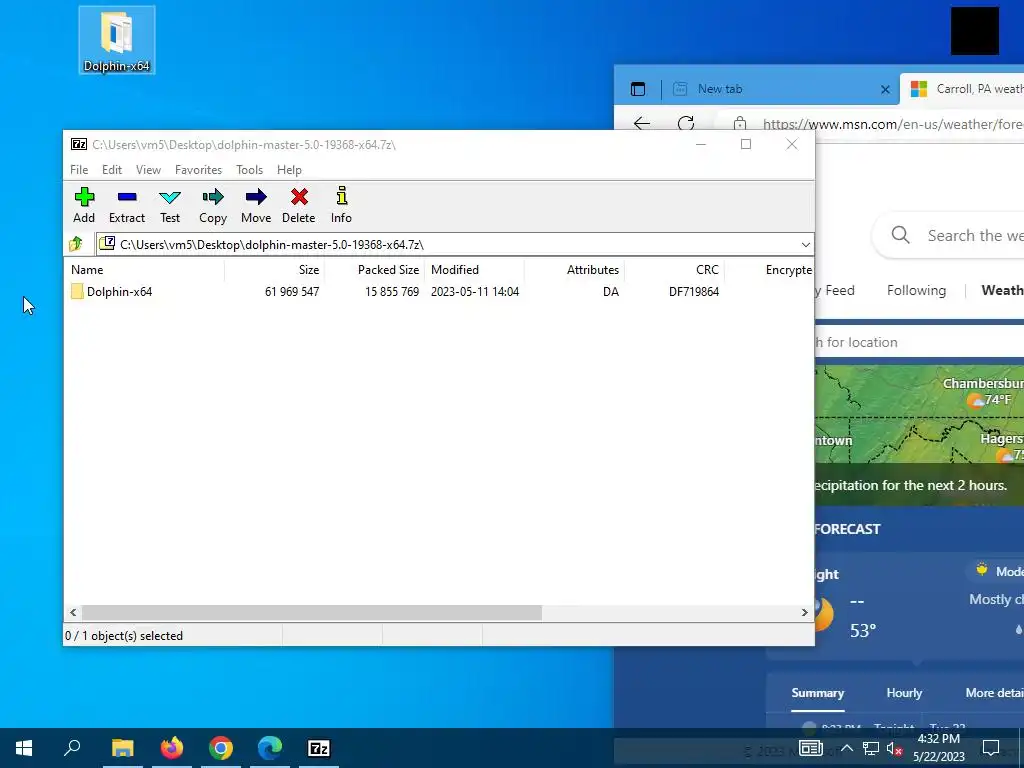Viewport: 1024px width, 768px height.
Task: Switch to Hourly forecast tab
Action: pyautogui.click(x=904, y=693)
